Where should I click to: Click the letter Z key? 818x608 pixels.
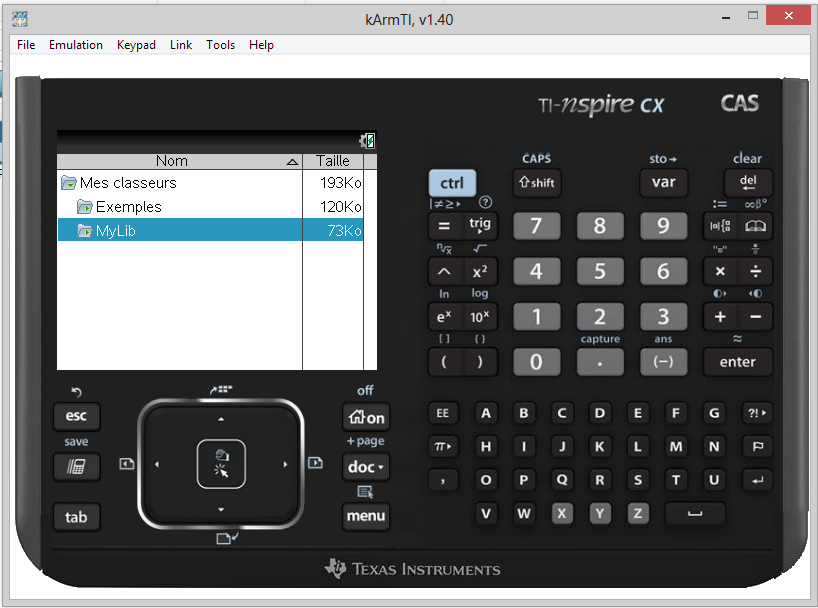[x=638, y=514]
